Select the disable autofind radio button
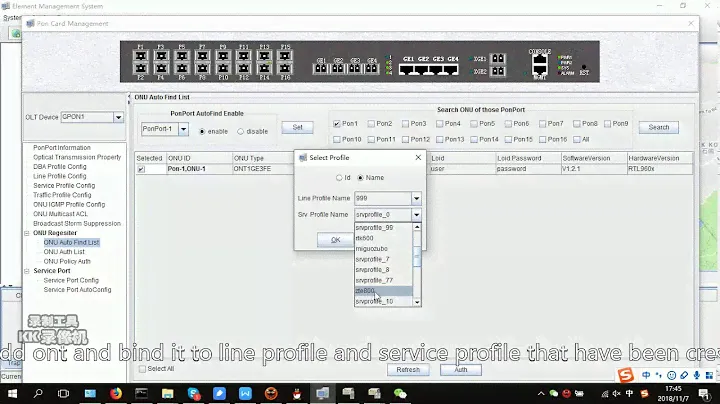The image size is (720, 404). (x=240, y=131)
